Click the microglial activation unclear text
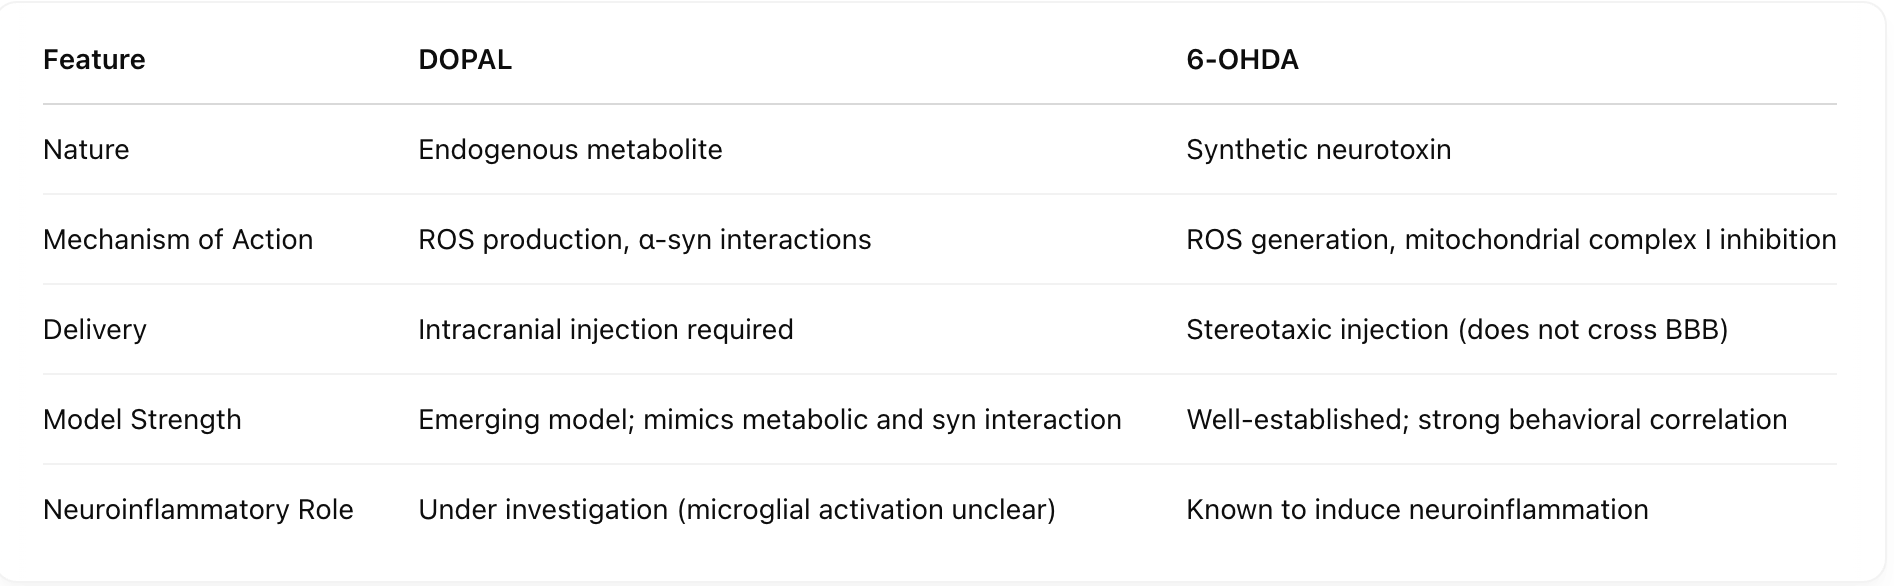The width and height of the screenshot is (1894, 586). pyautogui.click(x=866, y=510)
